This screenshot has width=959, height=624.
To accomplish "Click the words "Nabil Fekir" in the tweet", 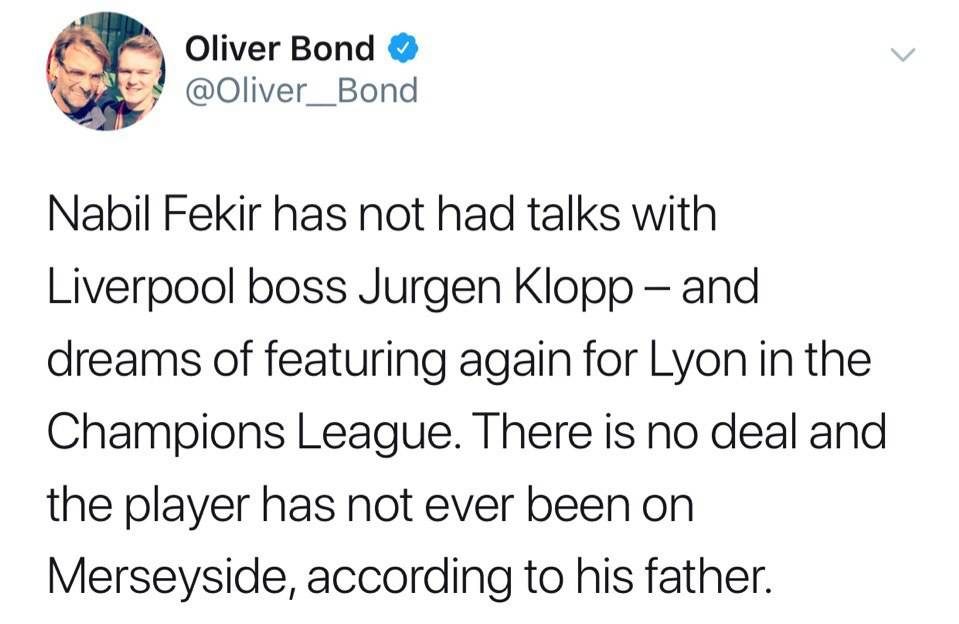I will point(145,215).
